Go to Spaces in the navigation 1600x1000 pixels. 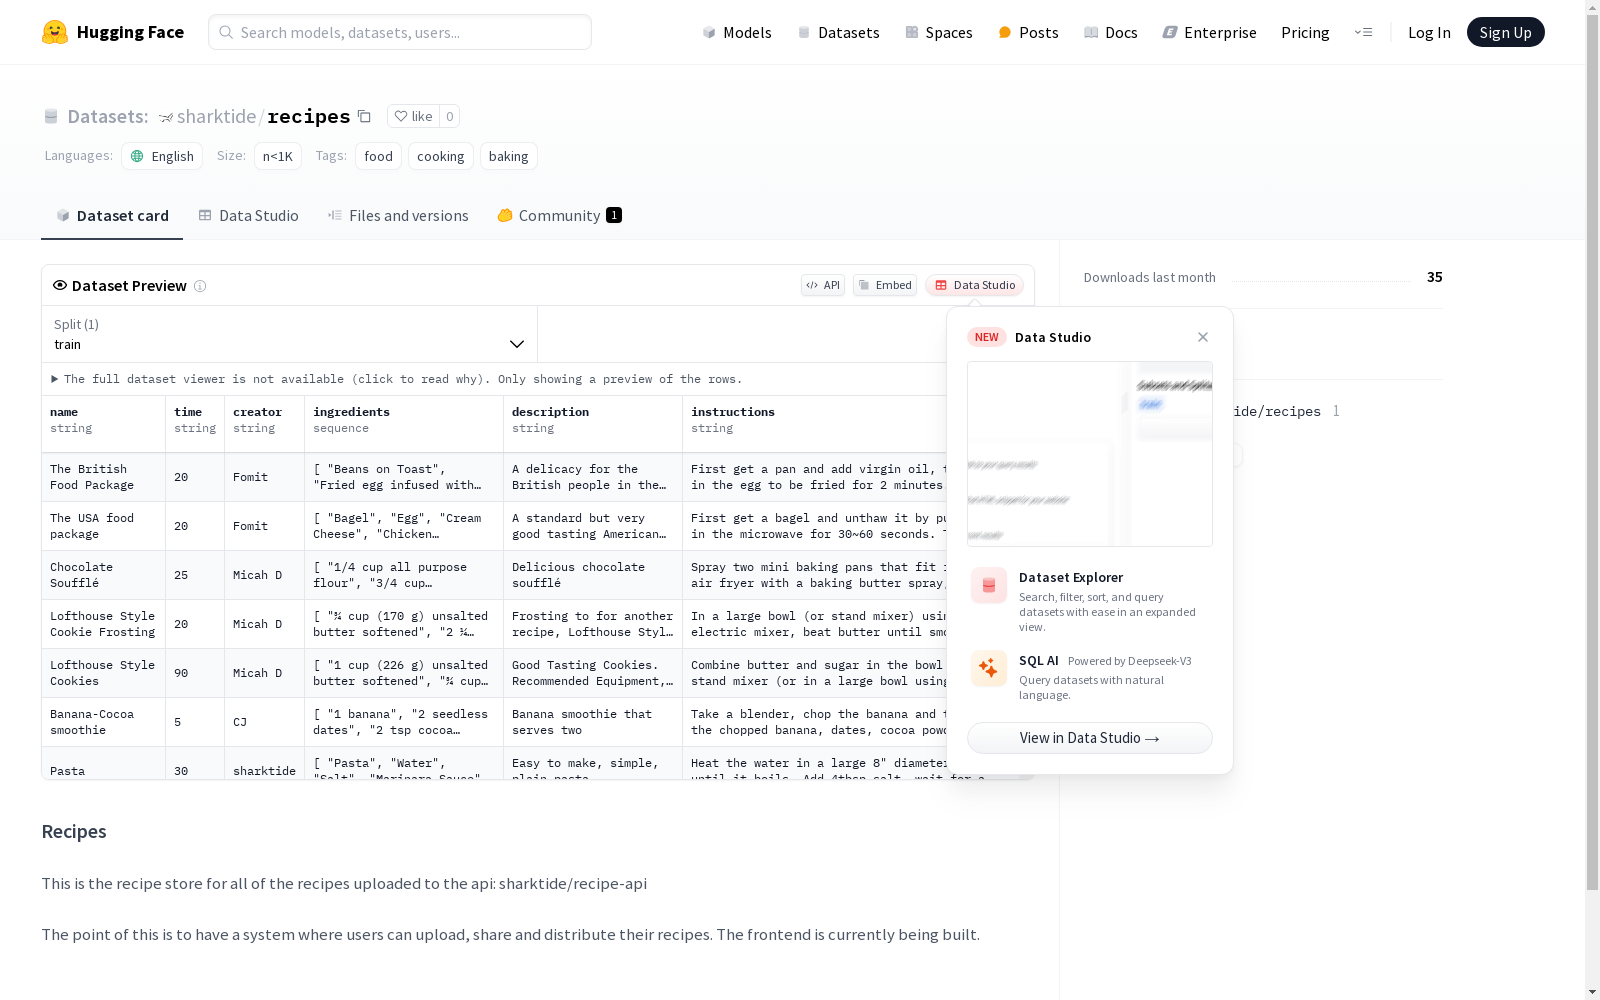938,32
